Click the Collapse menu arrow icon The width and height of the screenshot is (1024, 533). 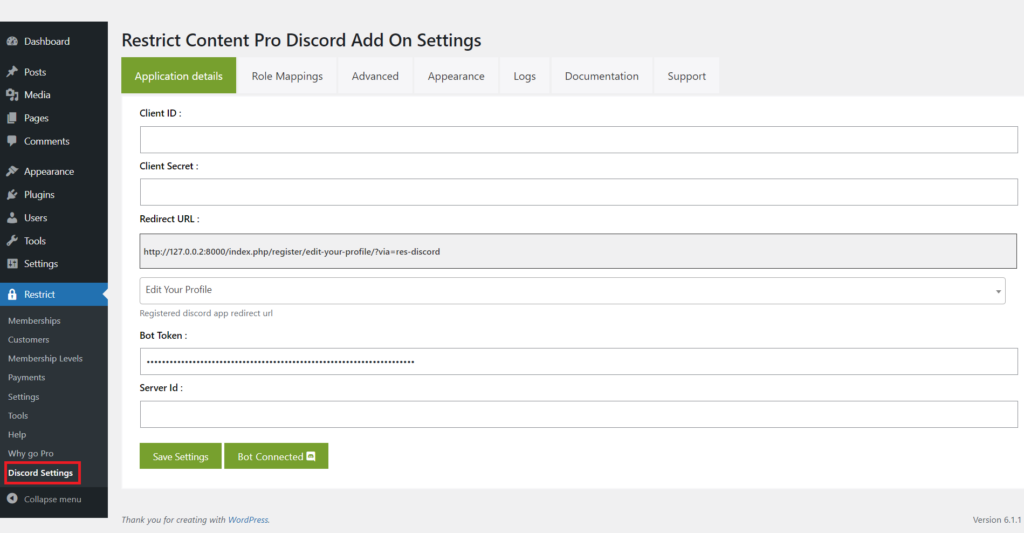[x=12, y=499]
